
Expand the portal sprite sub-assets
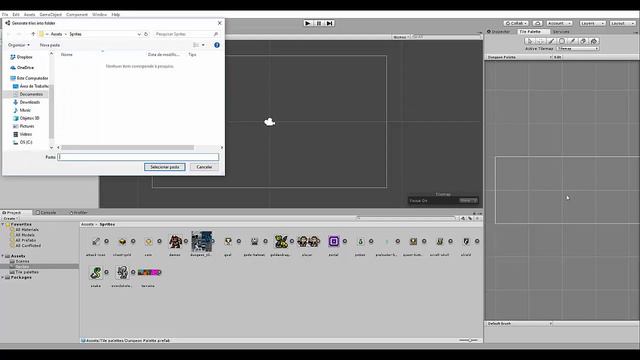click(345, 241)
